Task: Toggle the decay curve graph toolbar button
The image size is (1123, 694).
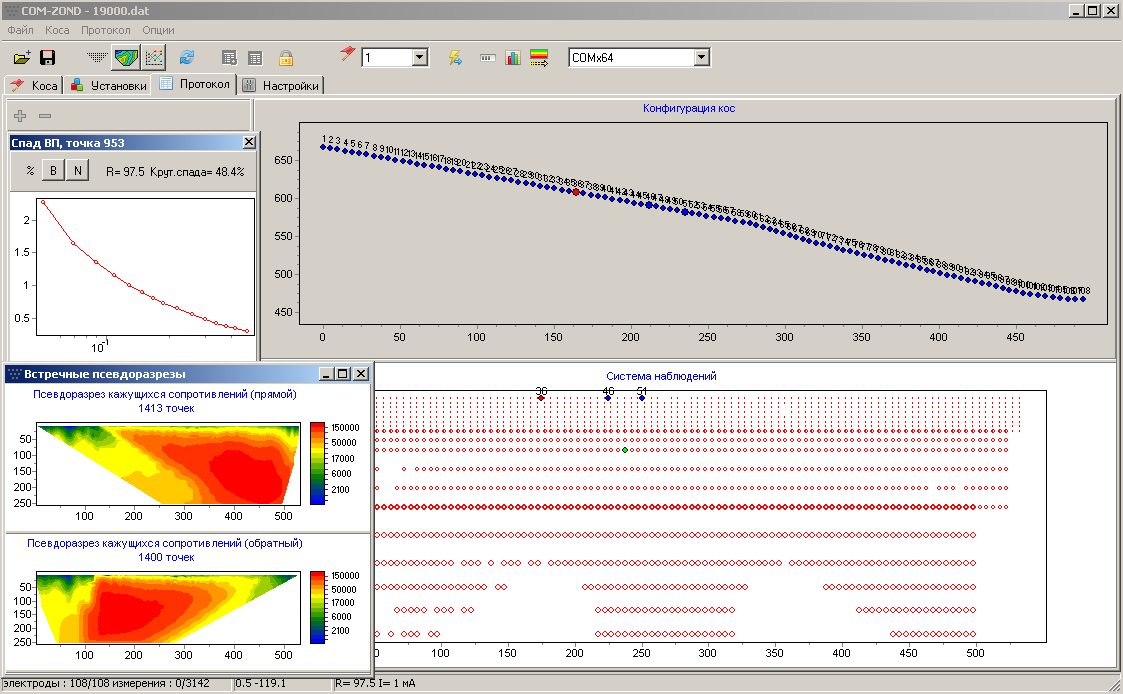Action: [x=154, y=58]
